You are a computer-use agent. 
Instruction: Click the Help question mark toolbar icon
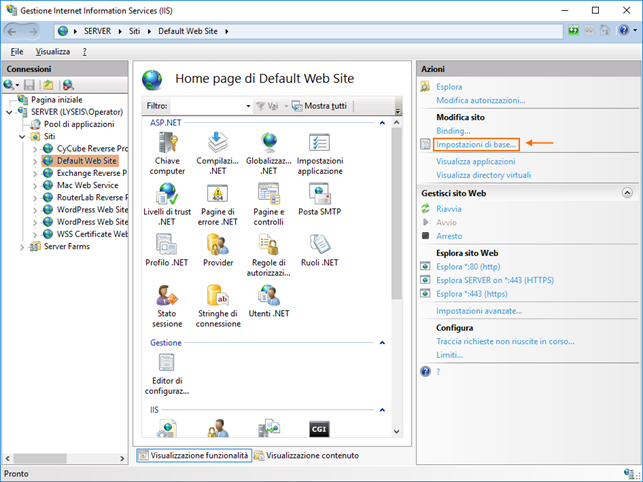tap(624, 30)
